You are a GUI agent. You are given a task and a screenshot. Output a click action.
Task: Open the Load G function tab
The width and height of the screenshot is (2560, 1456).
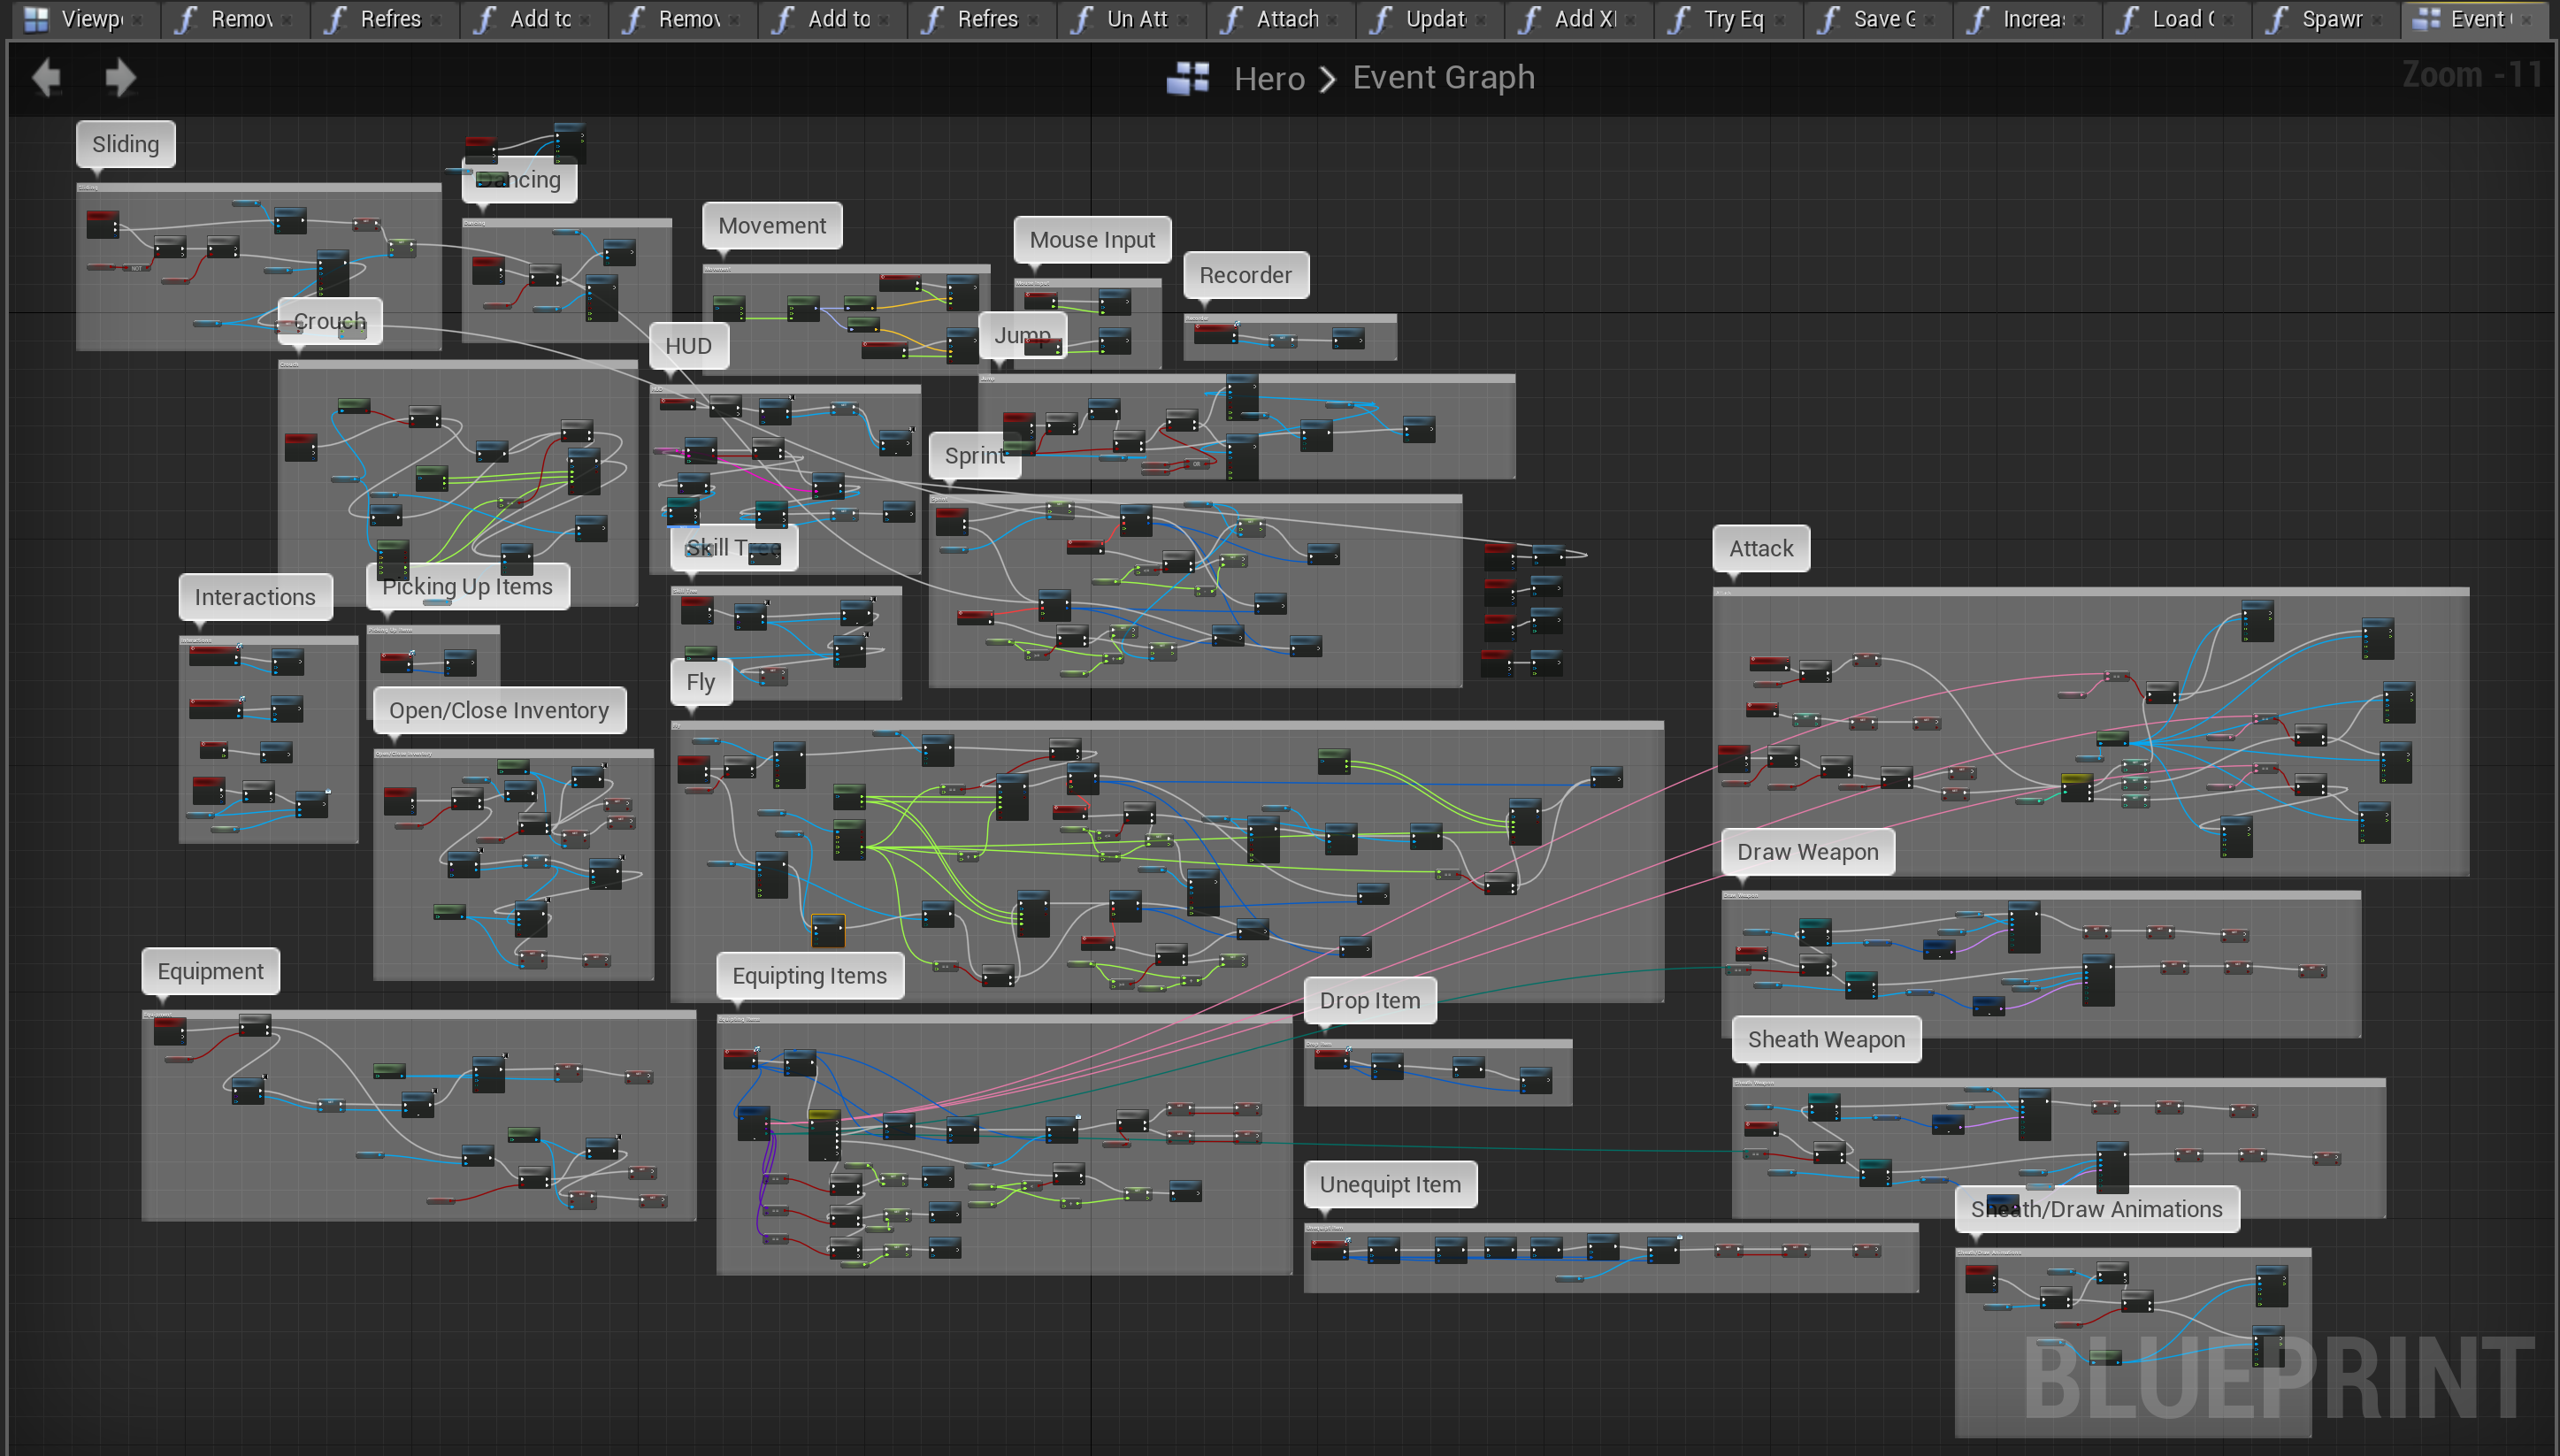(2176, 19)
